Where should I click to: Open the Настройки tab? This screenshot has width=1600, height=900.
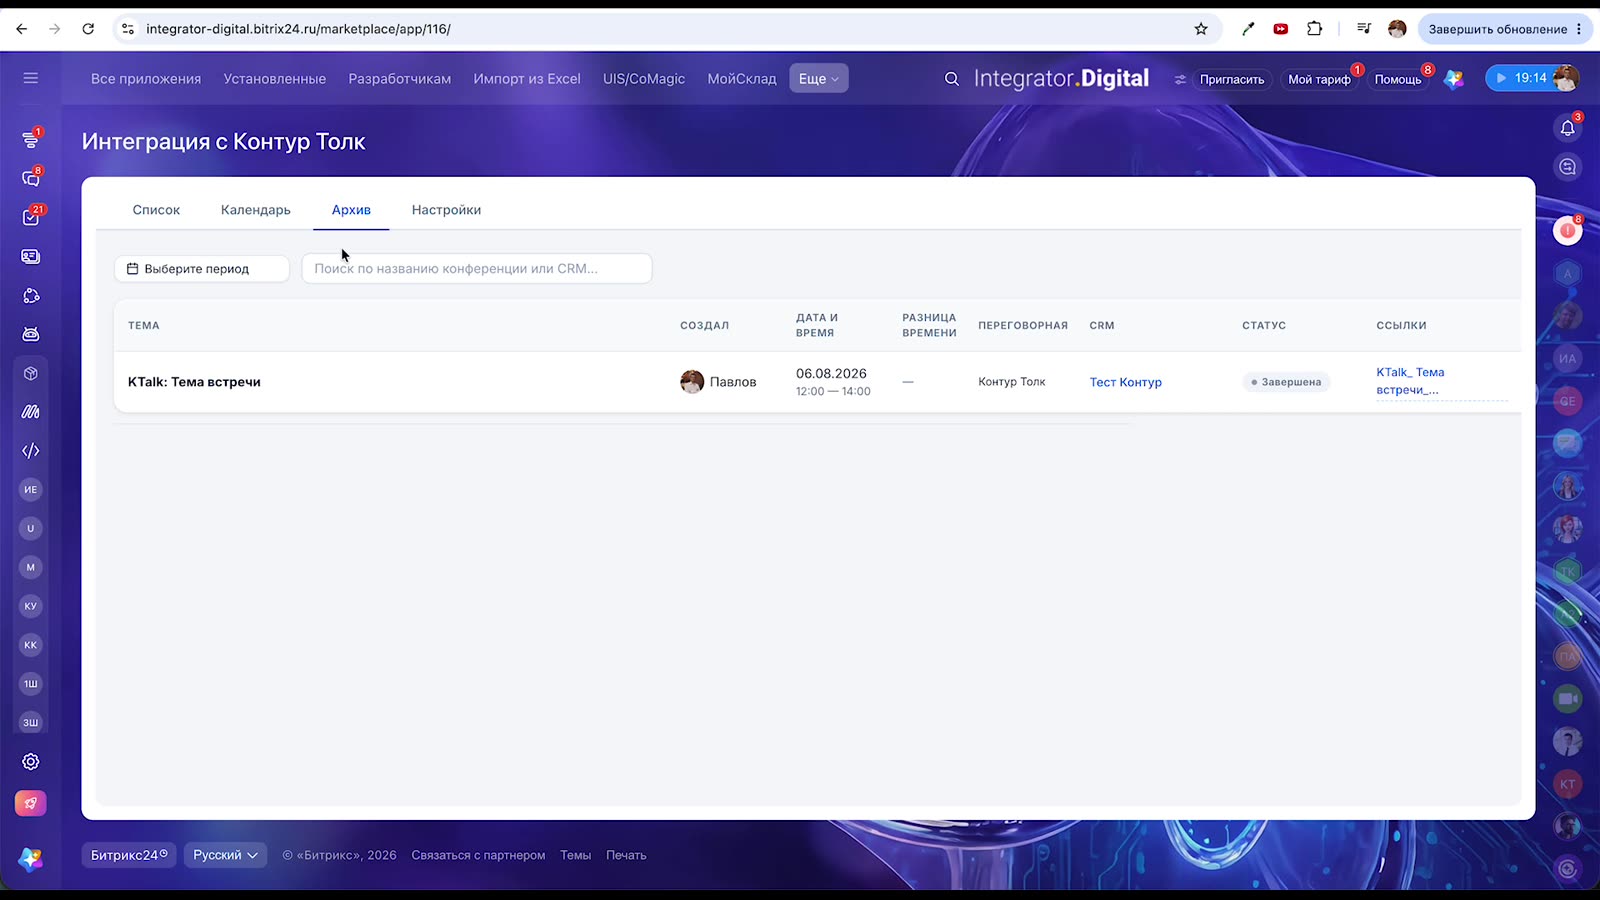pos(446,210)
